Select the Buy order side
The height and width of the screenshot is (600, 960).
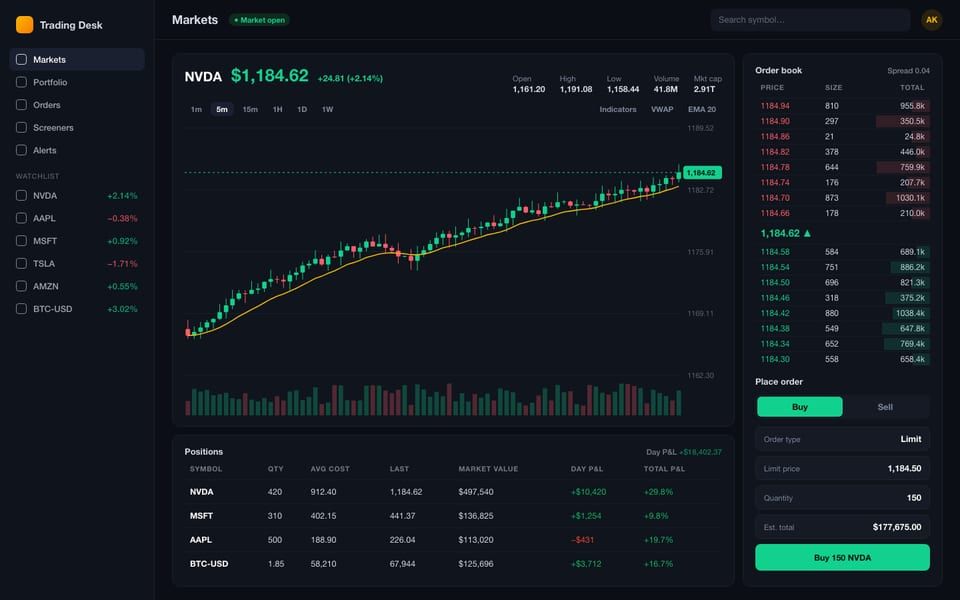[x=800, y=407]
